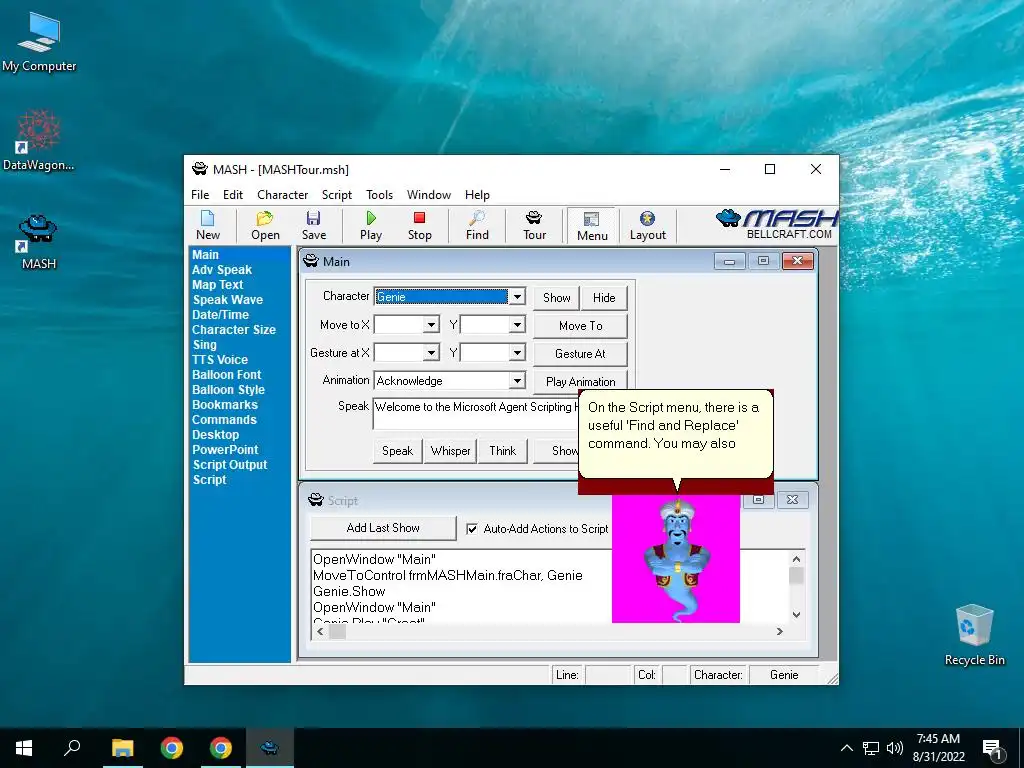The width and height of the screenshot is (1024, 768).
Task: Open the Window menu
Action: pyautogui.click(x=428, y=195)
